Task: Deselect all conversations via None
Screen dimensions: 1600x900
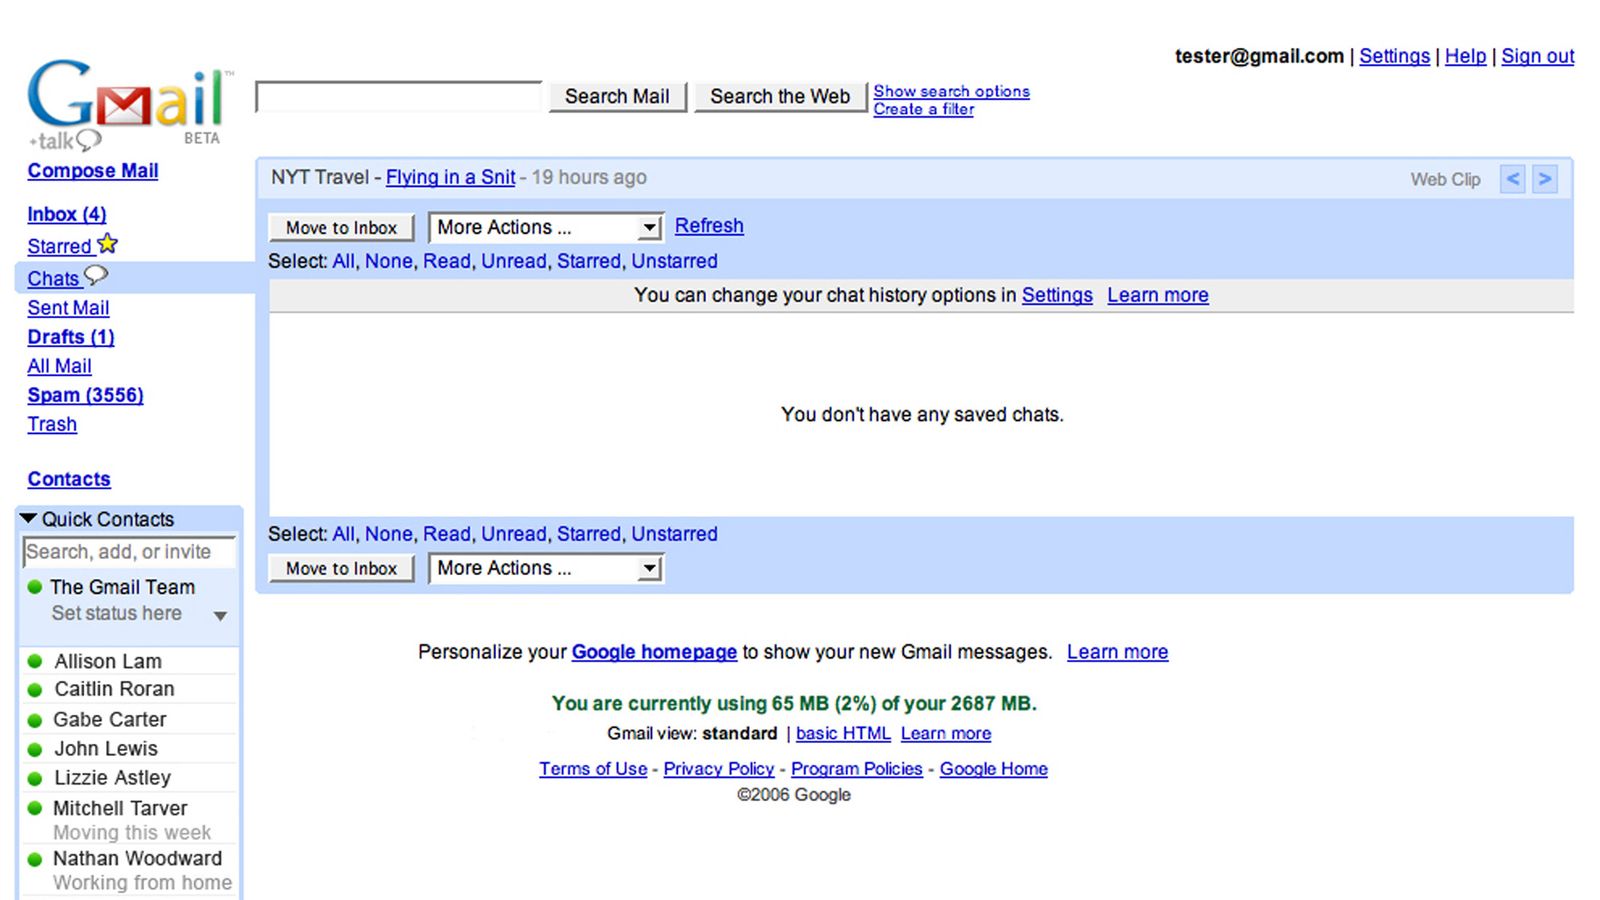Action: 390,261
